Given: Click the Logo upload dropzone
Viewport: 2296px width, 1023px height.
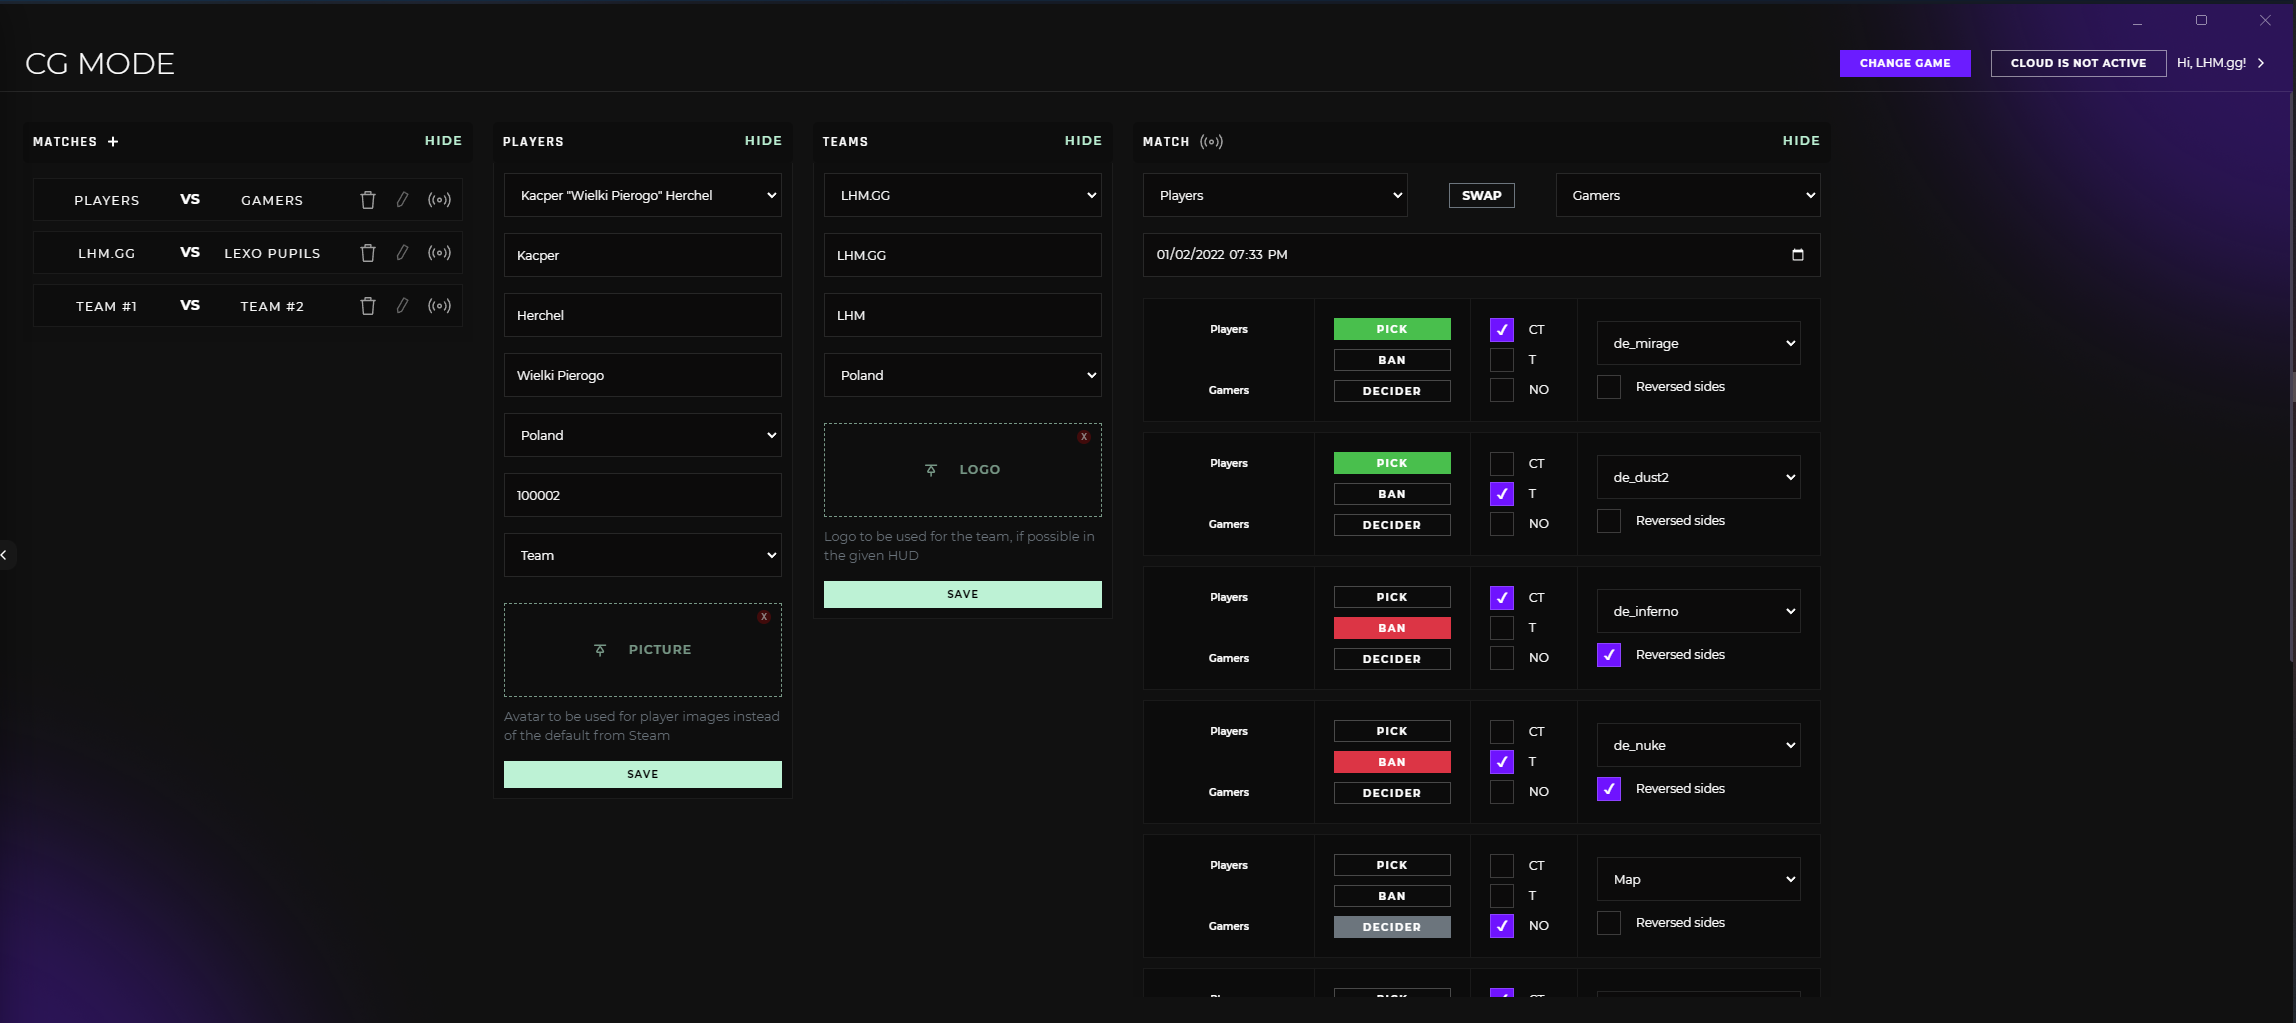Looking at the screenshot, I should click(963, 470).
